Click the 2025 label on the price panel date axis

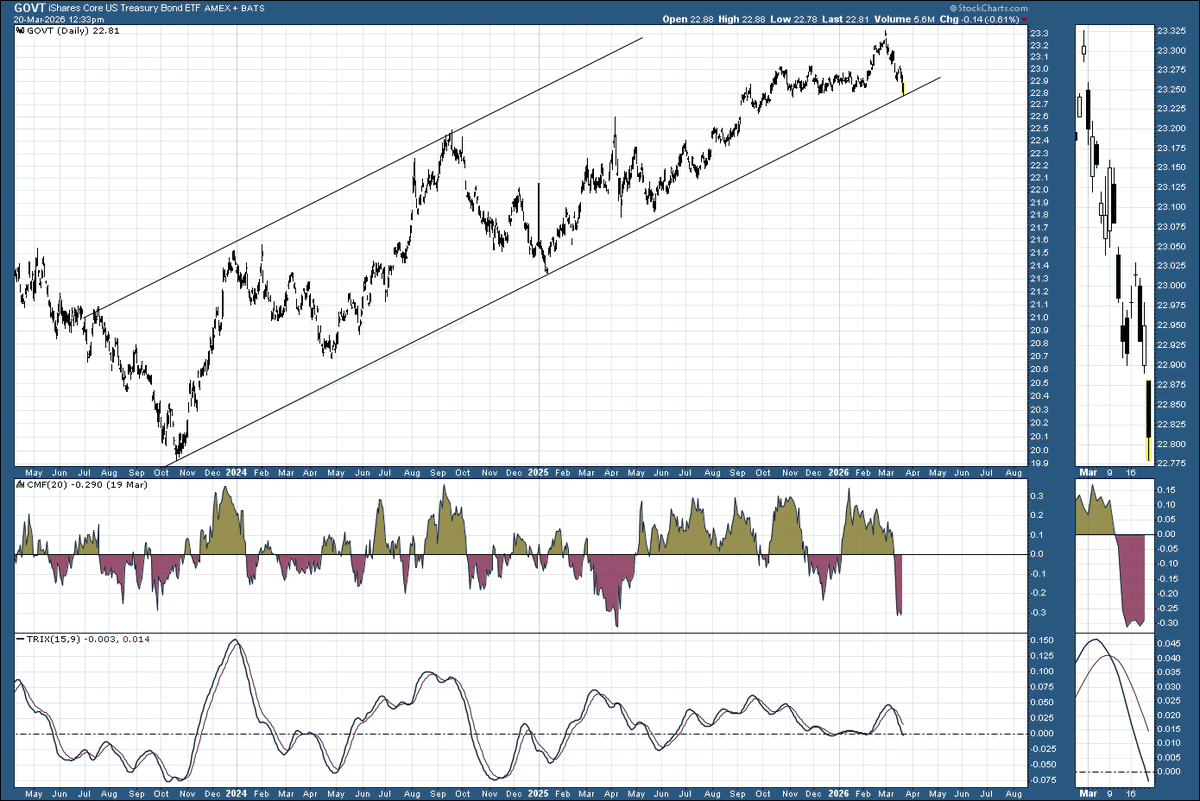[x=540, y=471]
